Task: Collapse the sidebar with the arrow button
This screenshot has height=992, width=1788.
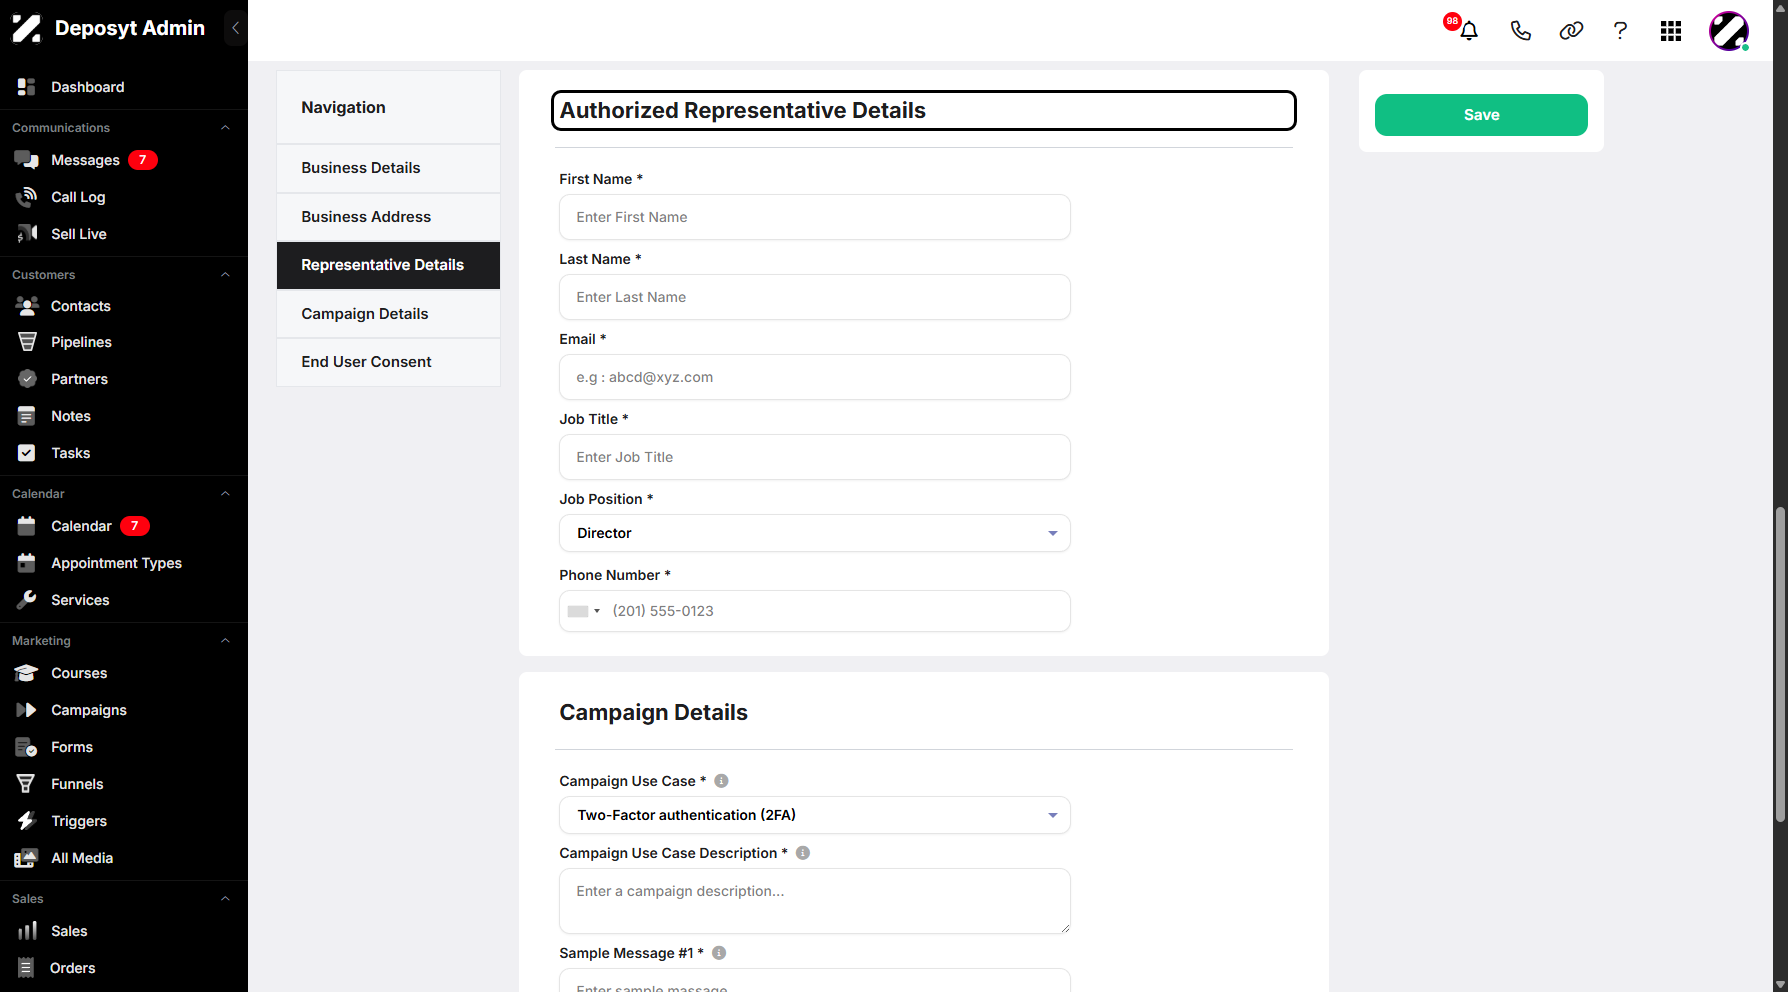Action: [x=235, y=28]
